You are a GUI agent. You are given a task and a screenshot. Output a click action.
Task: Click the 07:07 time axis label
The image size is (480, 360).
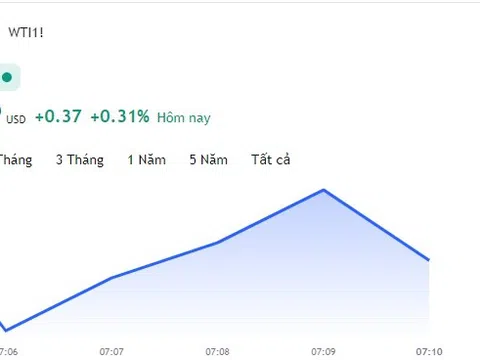pyautogui.click(x=111, y=352)
